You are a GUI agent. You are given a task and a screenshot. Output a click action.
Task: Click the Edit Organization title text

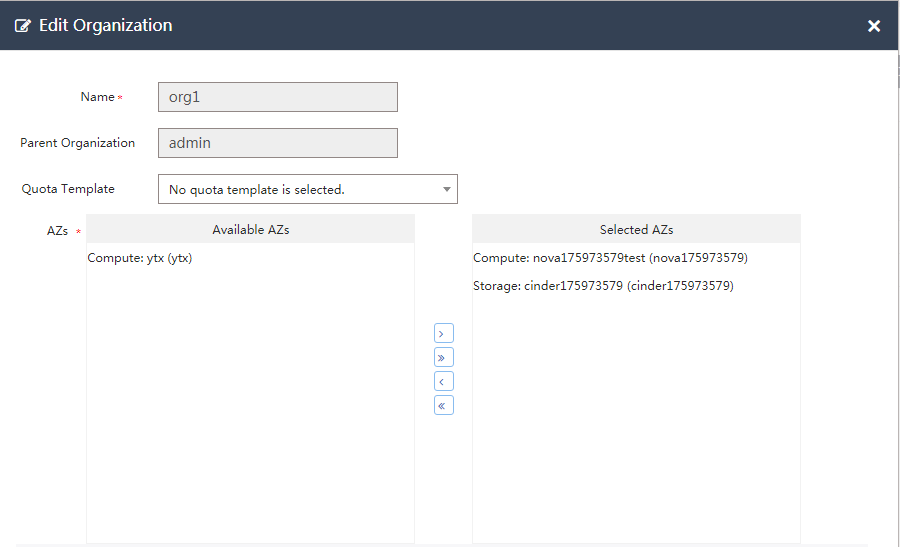pos(105,26)
